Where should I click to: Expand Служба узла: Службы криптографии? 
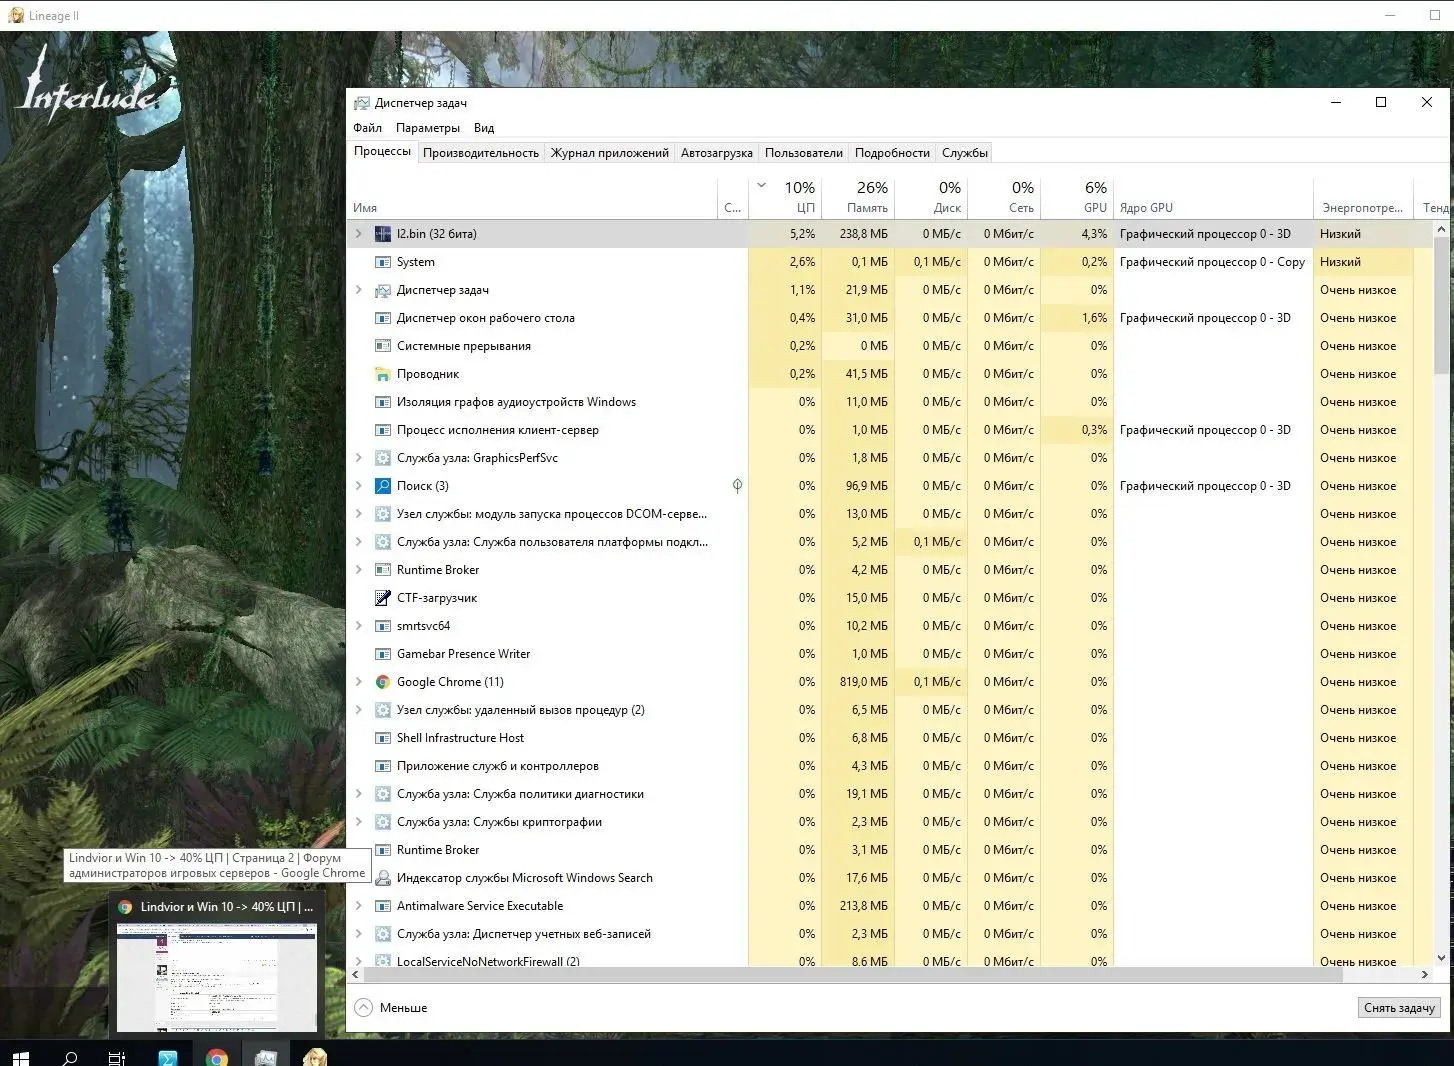tap(359, 822)
